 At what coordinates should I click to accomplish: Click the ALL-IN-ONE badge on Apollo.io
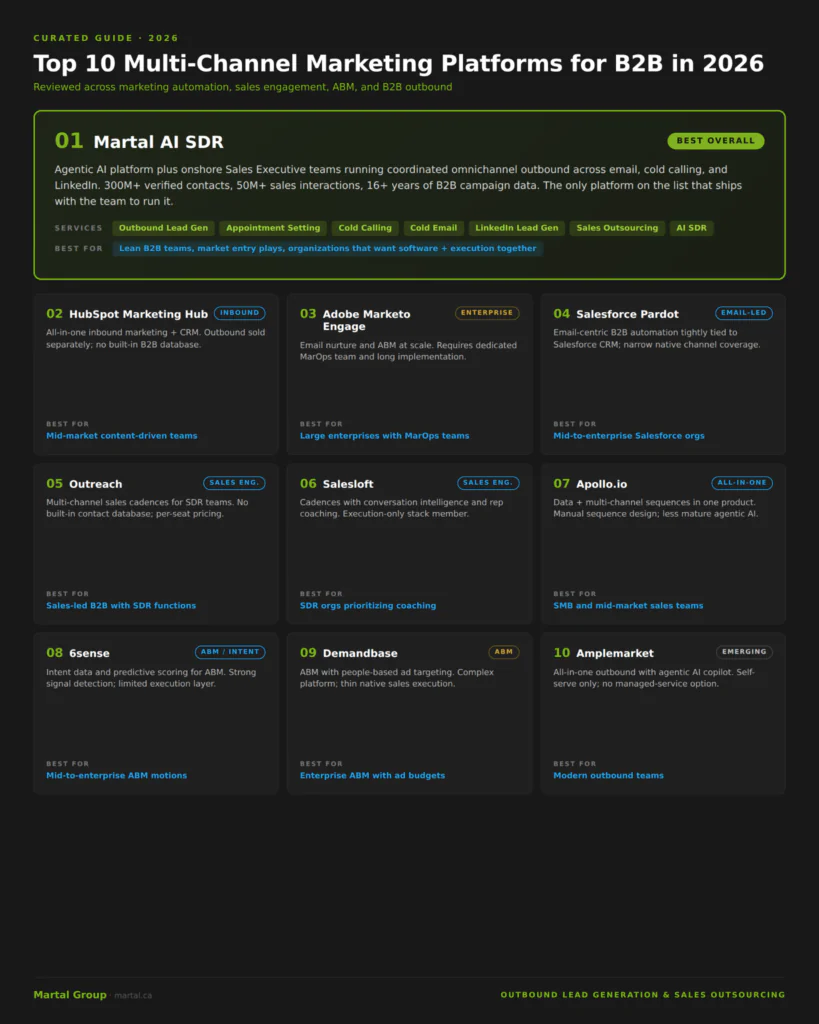pos(741,483)
